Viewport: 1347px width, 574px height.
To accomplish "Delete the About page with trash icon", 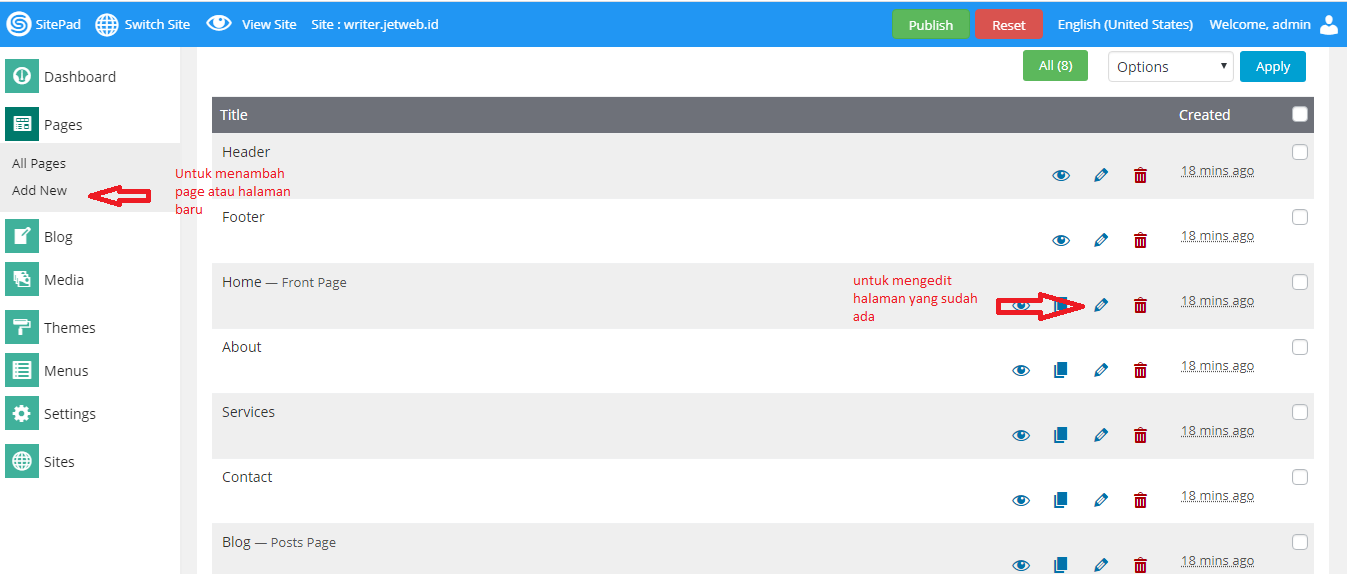I will (x=1140, y=370).
